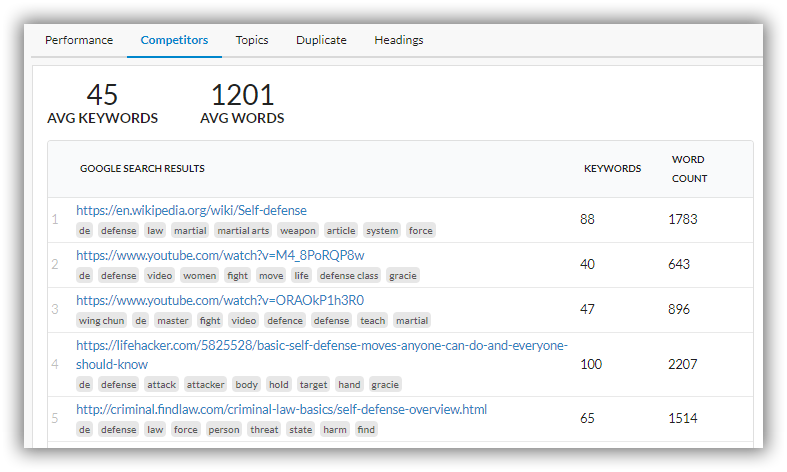
Task: Click the 'law' tag in findlaw row
Action: (155, 430)
